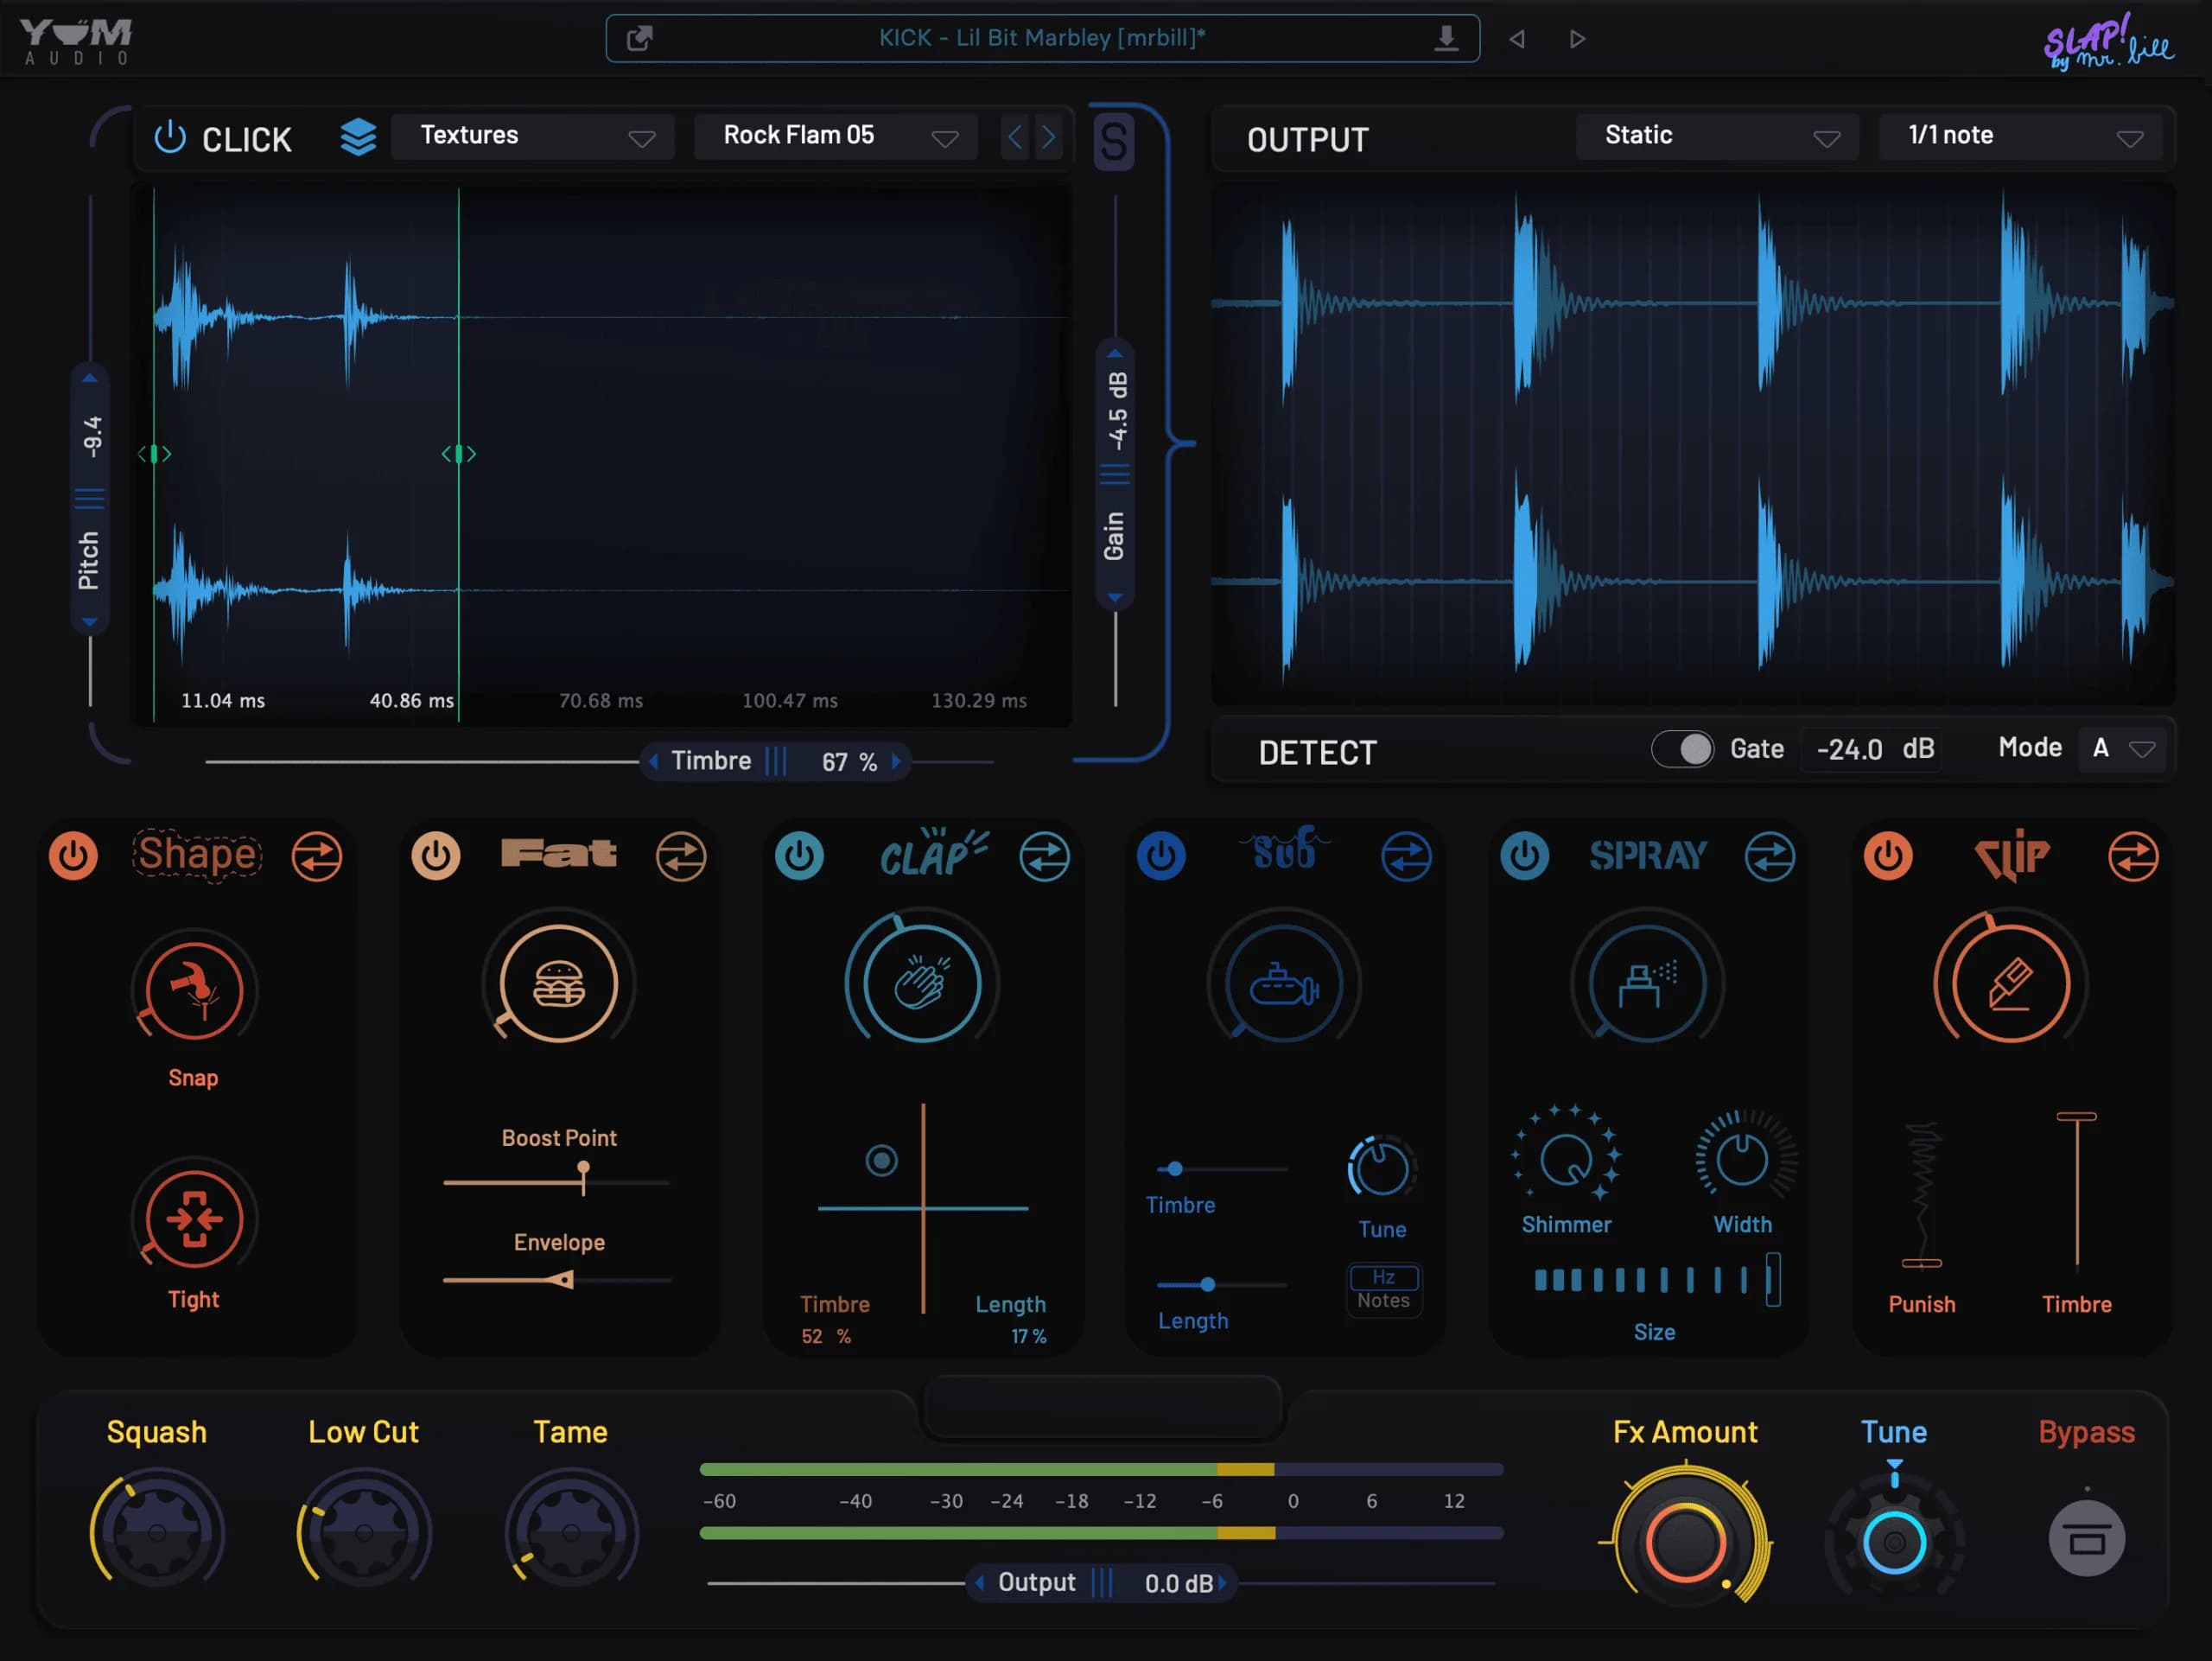The image size is (2212, 1661).
Task: Toggle the Clap module power button
Action: click(799, 857)
